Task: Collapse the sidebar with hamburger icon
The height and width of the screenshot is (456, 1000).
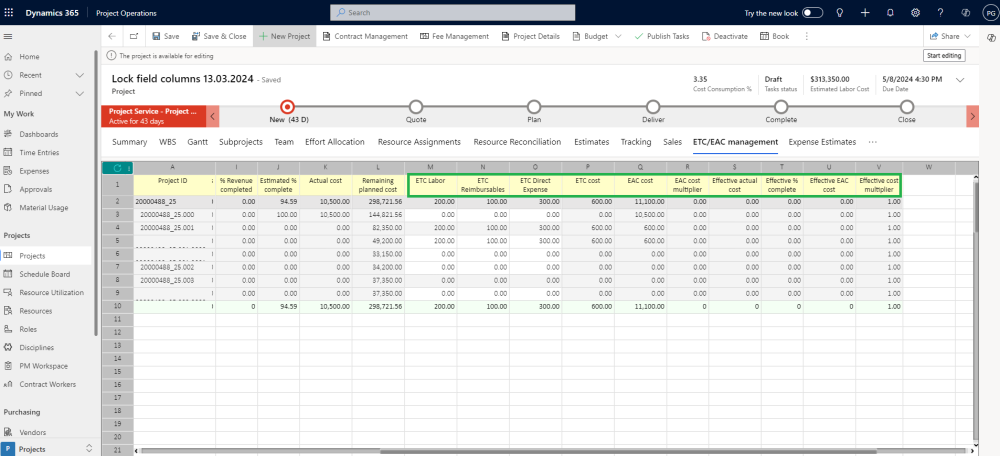Action: pyautogui.click(x=9, y=36)
